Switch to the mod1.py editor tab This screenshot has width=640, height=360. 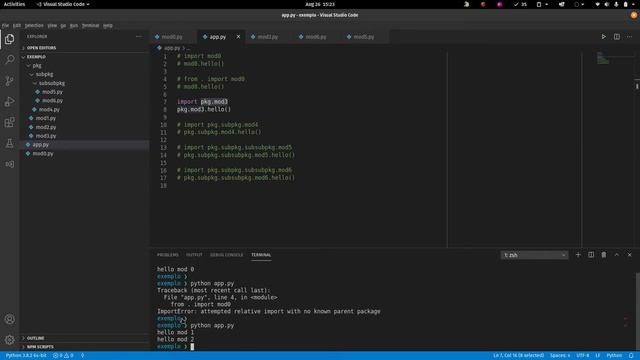click(x=268, y=37)
